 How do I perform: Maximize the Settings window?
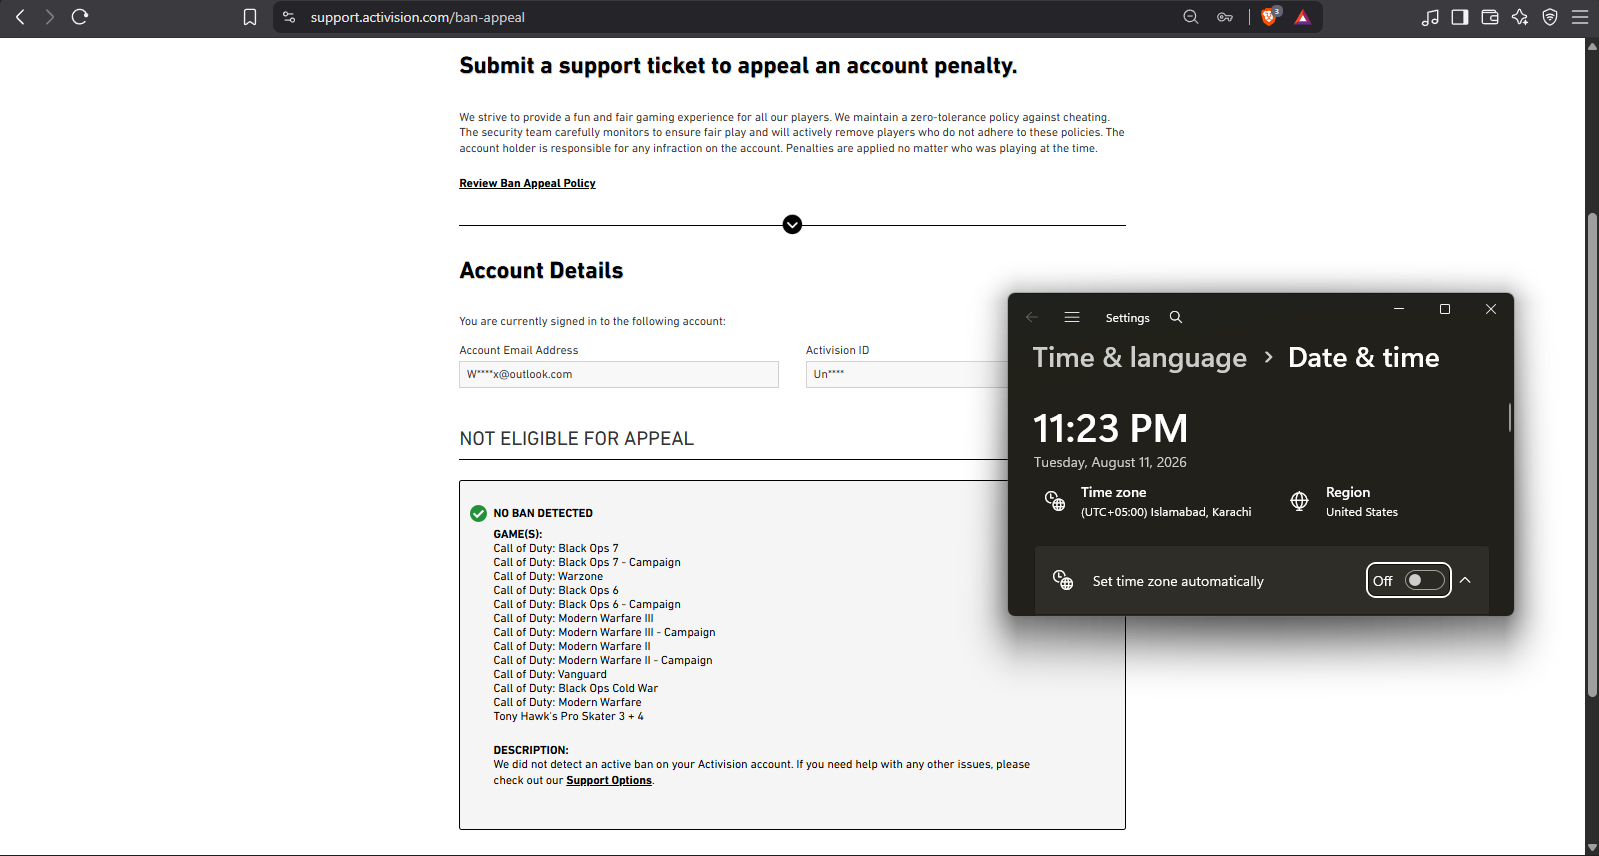coord(1445,309)
